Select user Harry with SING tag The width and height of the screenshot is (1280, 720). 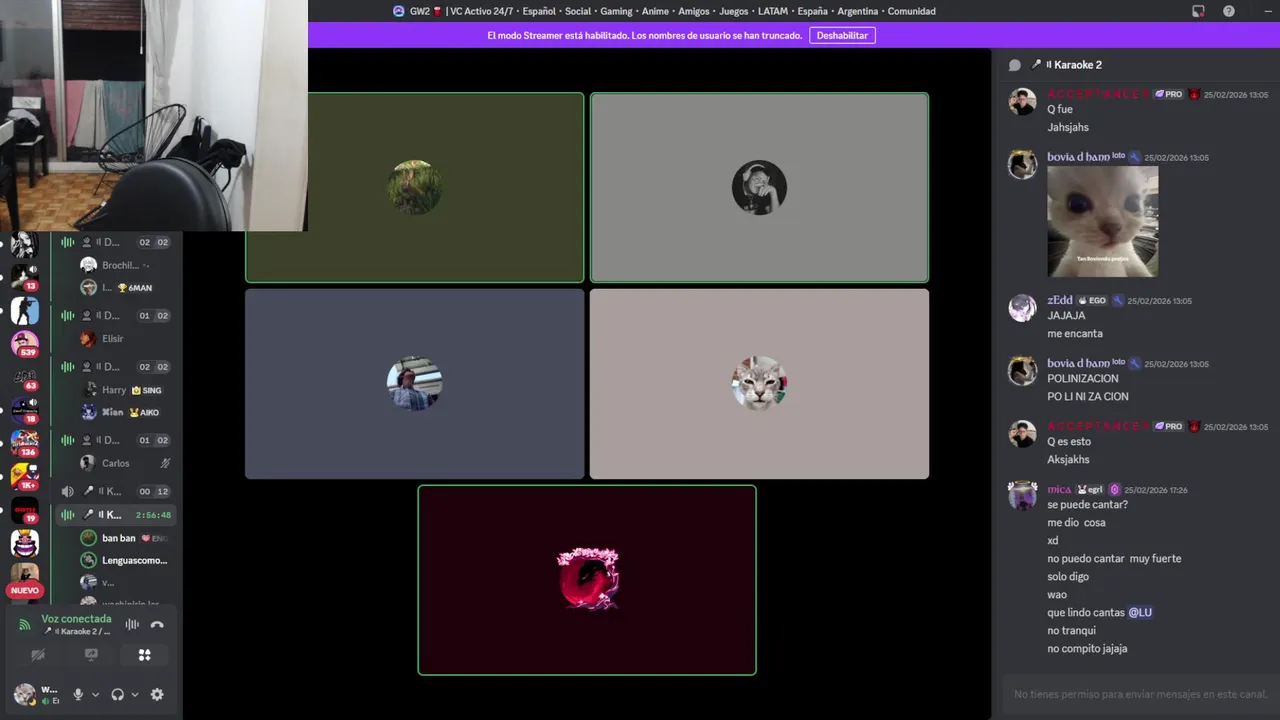(123, 390)
